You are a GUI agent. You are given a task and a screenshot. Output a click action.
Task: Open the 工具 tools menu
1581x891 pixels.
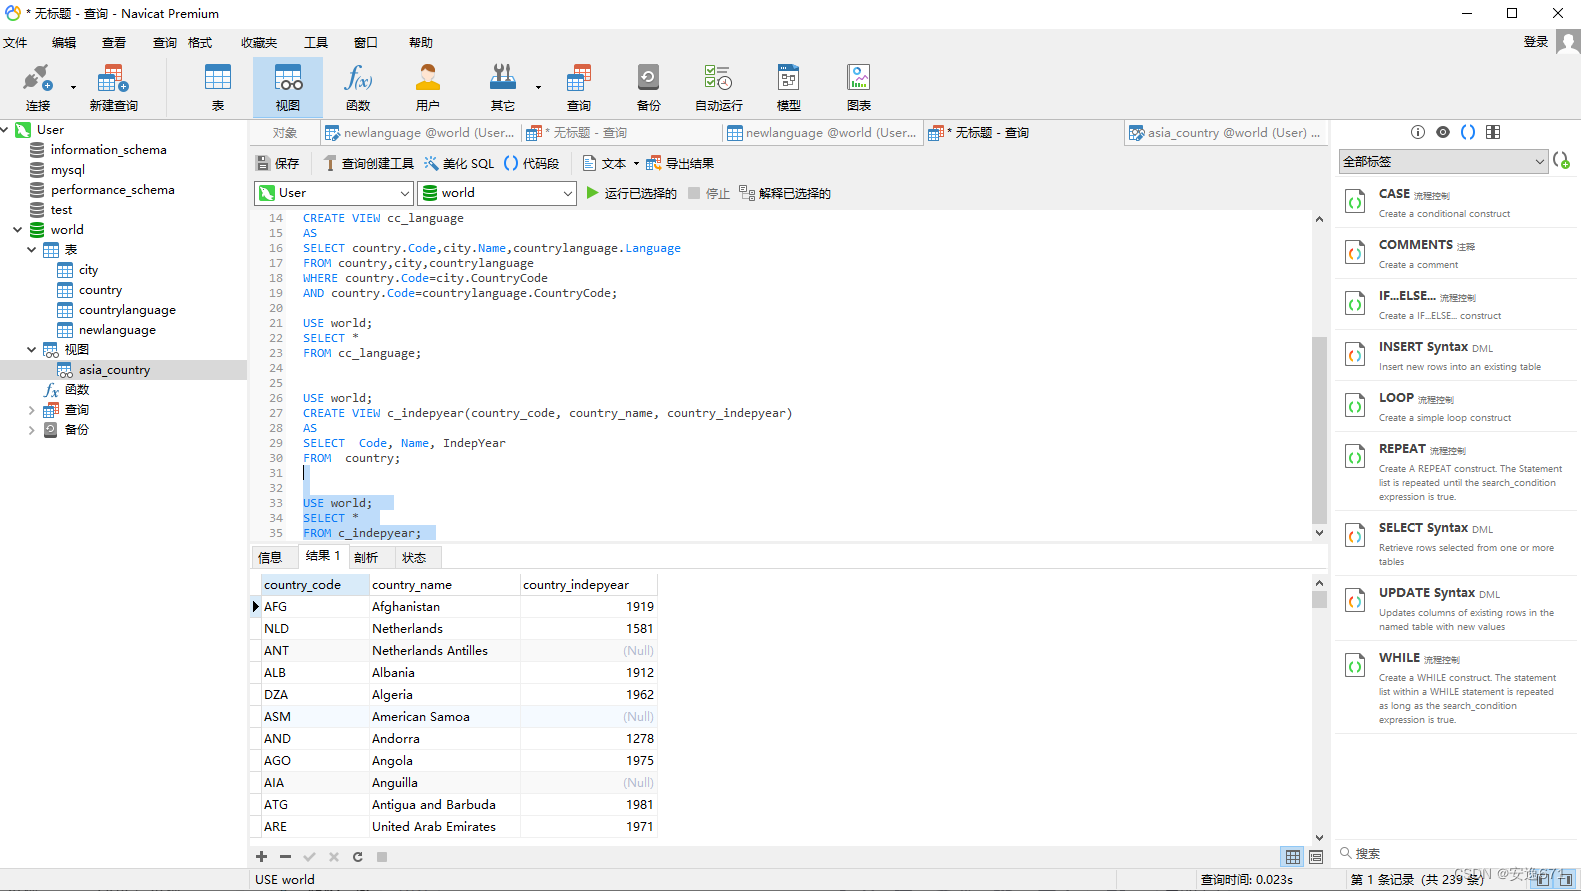tap(316, 42)
